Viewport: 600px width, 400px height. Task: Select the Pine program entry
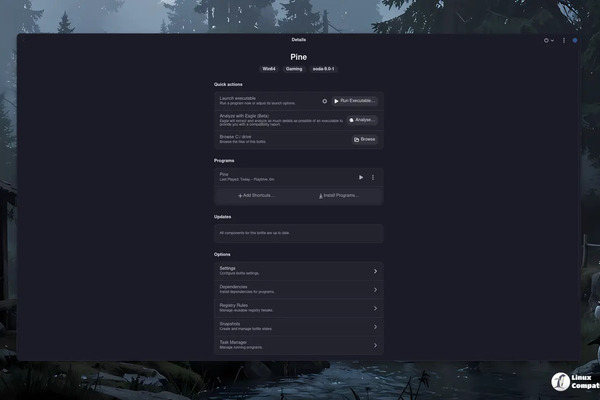270,177
